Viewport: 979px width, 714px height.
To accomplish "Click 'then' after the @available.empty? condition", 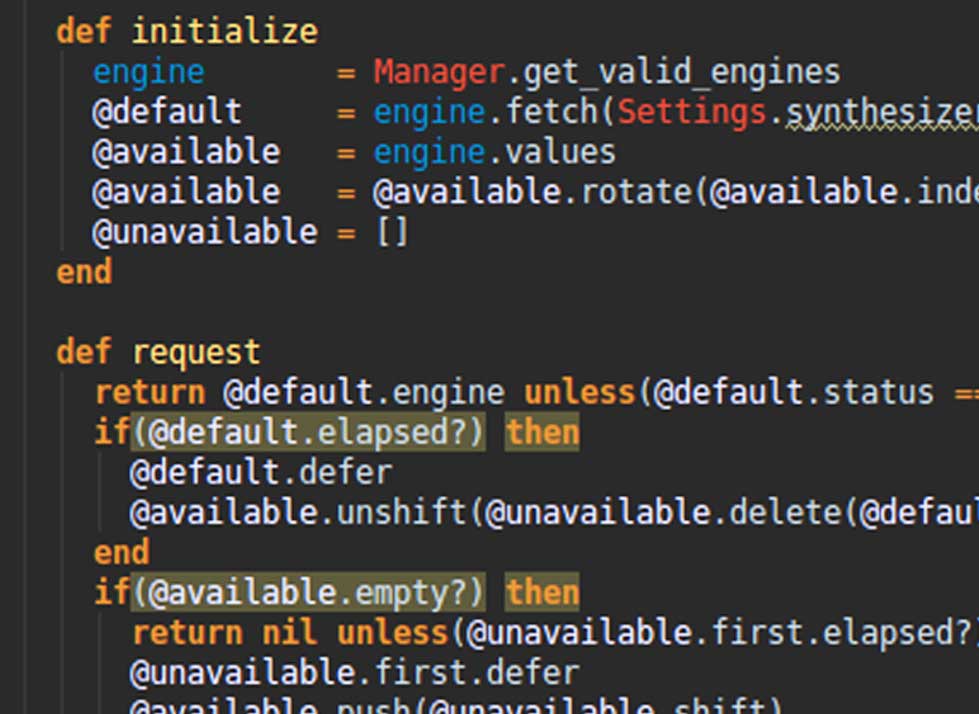I will [542, 592].
